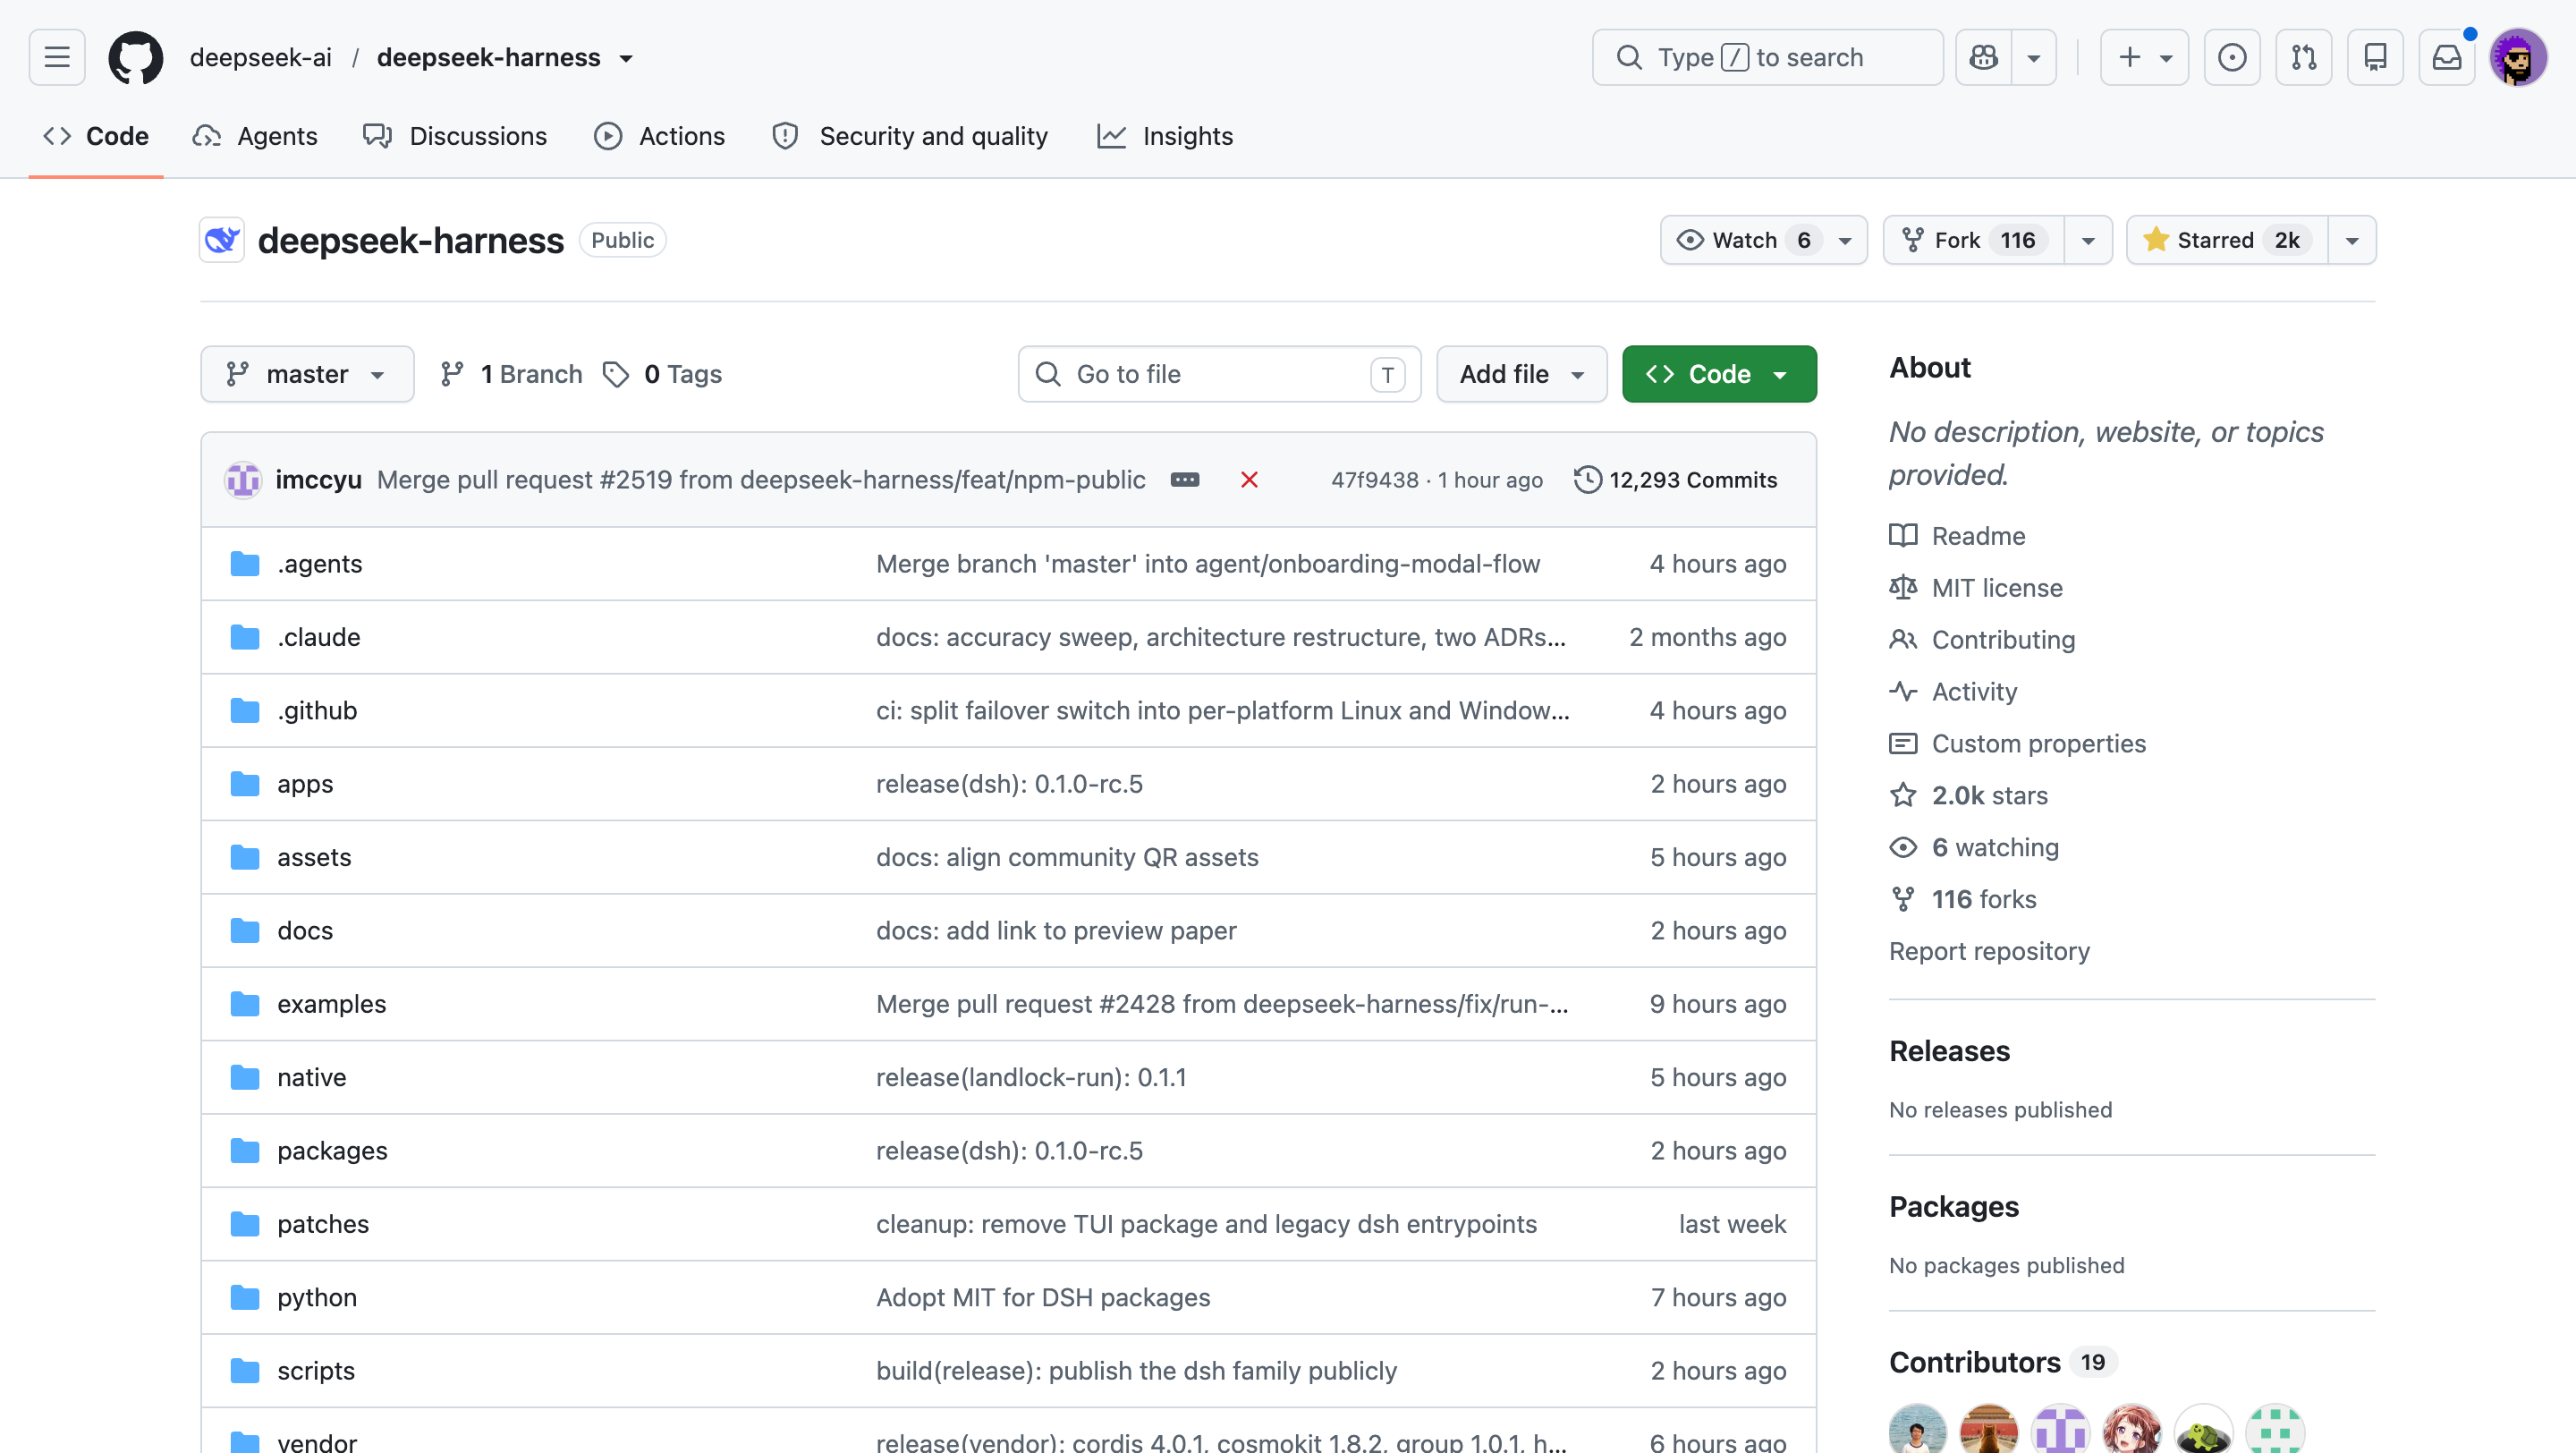Unstar the repository with Starred button

tap(2227, 240)
